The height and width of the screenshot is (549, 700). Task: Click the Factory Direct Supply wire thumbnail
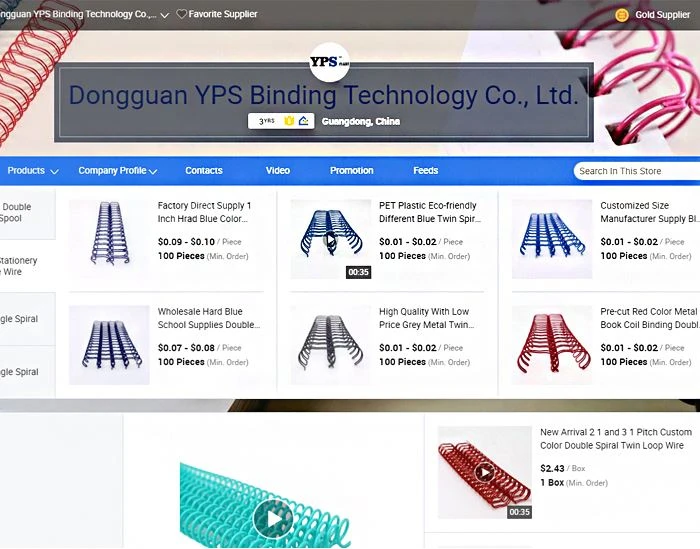[x=109, y=239]
